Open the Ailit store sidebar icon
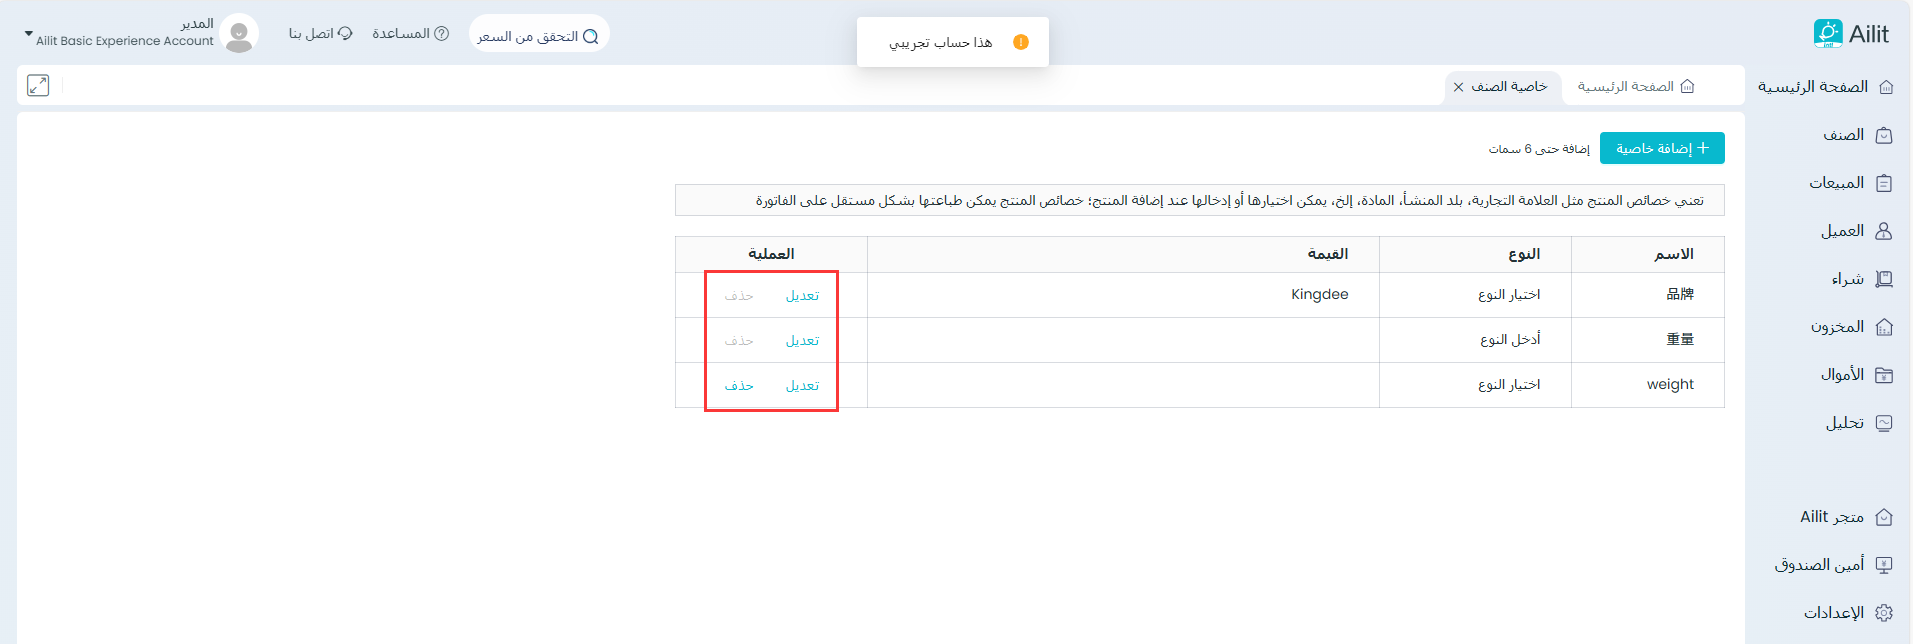This screenshot has width=1913, height=644. pyautogui.click(x=1884, y=517)
